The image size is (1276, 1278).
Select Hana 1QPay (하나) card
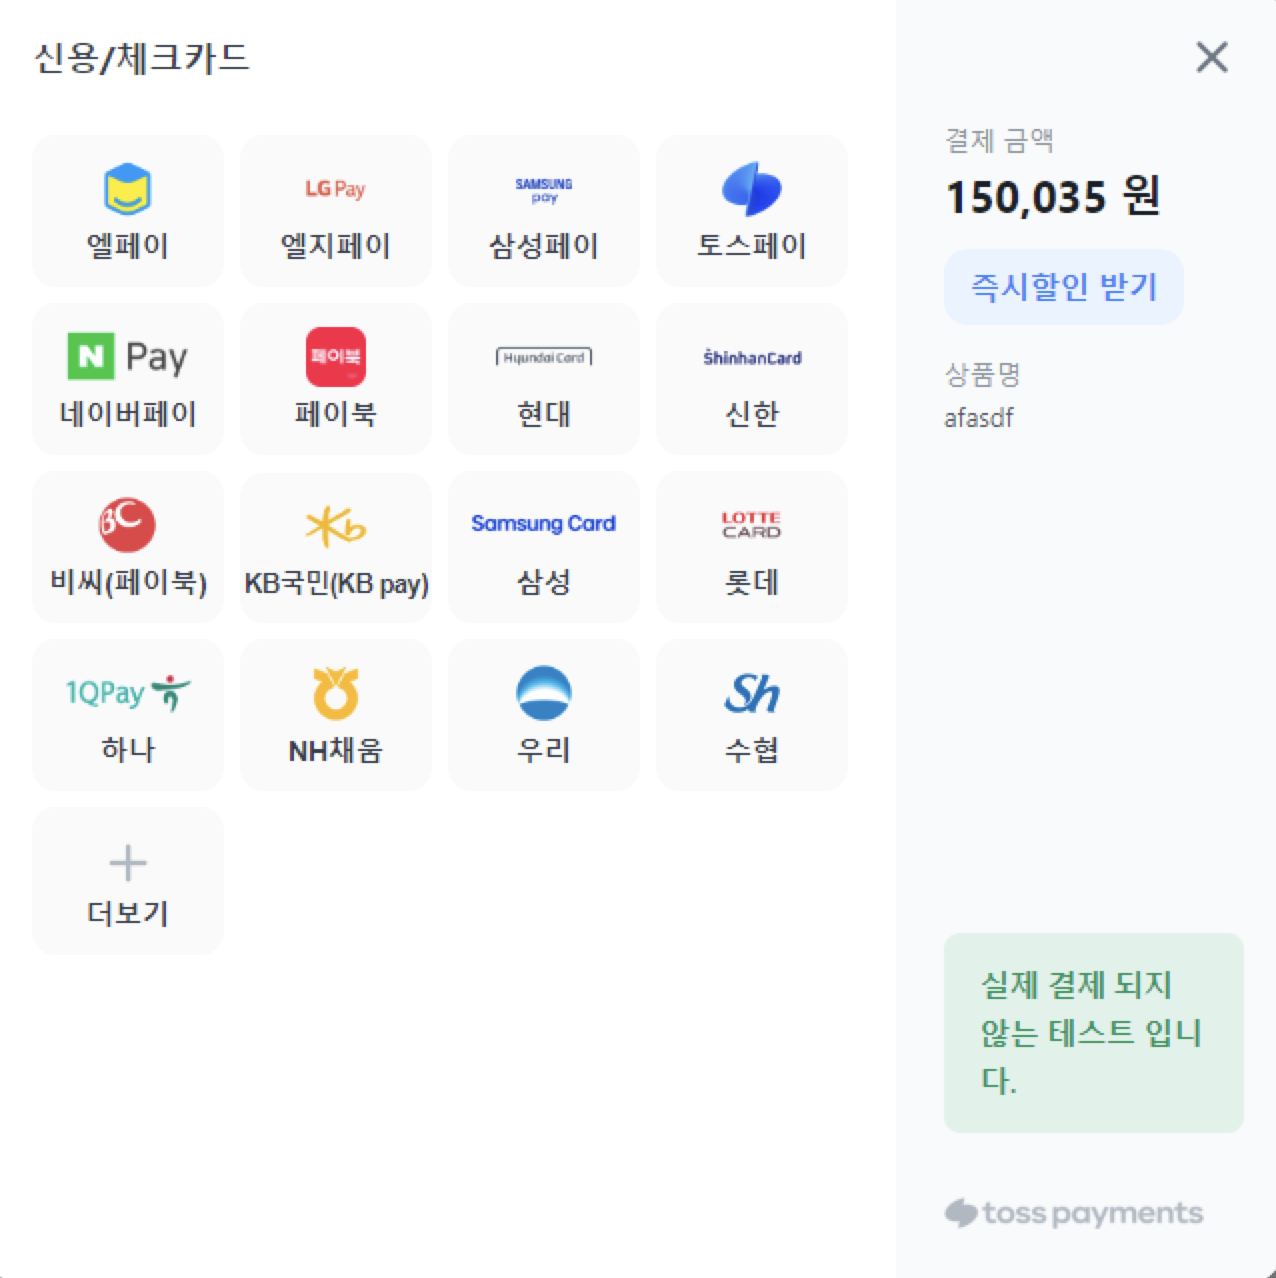click(128, 715)
